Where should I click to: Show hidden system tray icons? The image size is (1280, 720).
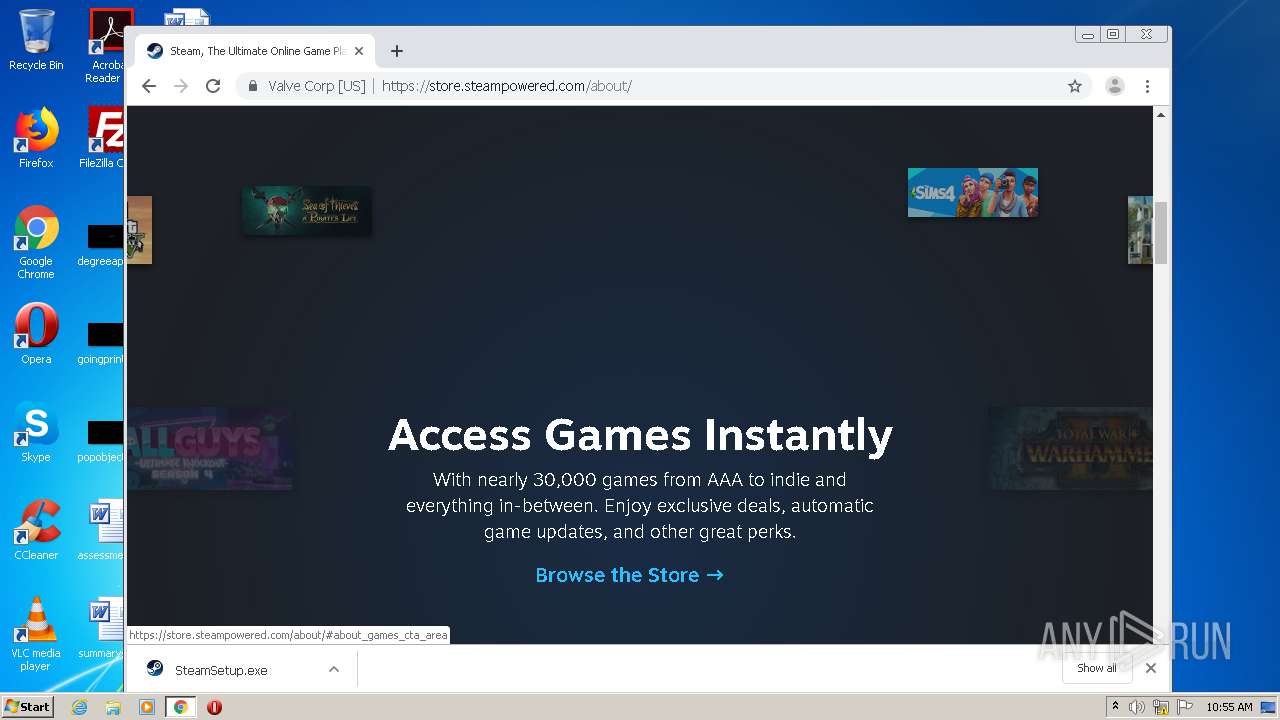(1115, 707)
